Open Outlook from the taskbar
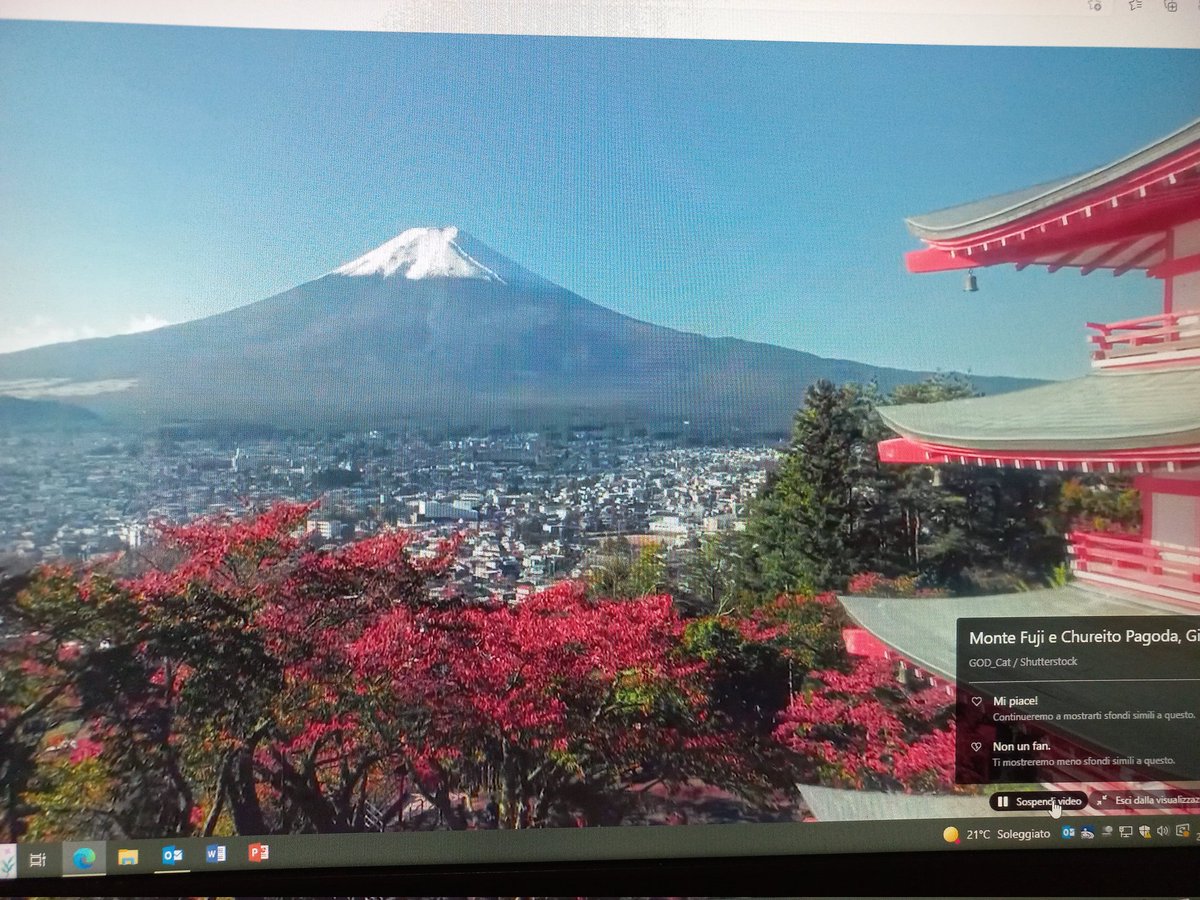The width and height of the screenshot is (1200, 900). tap(172, 855)
